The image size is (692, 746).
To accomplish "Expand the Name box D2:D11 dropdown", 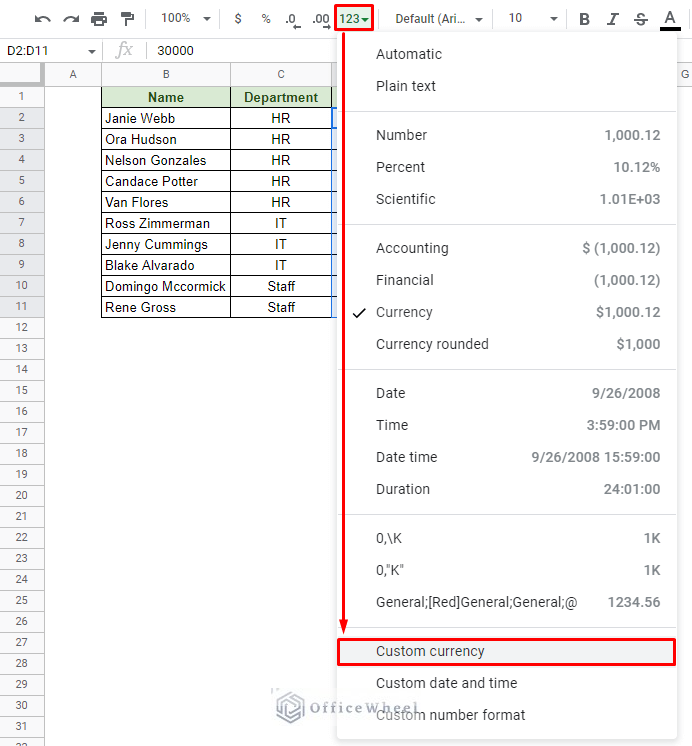I will pos(91,51).
